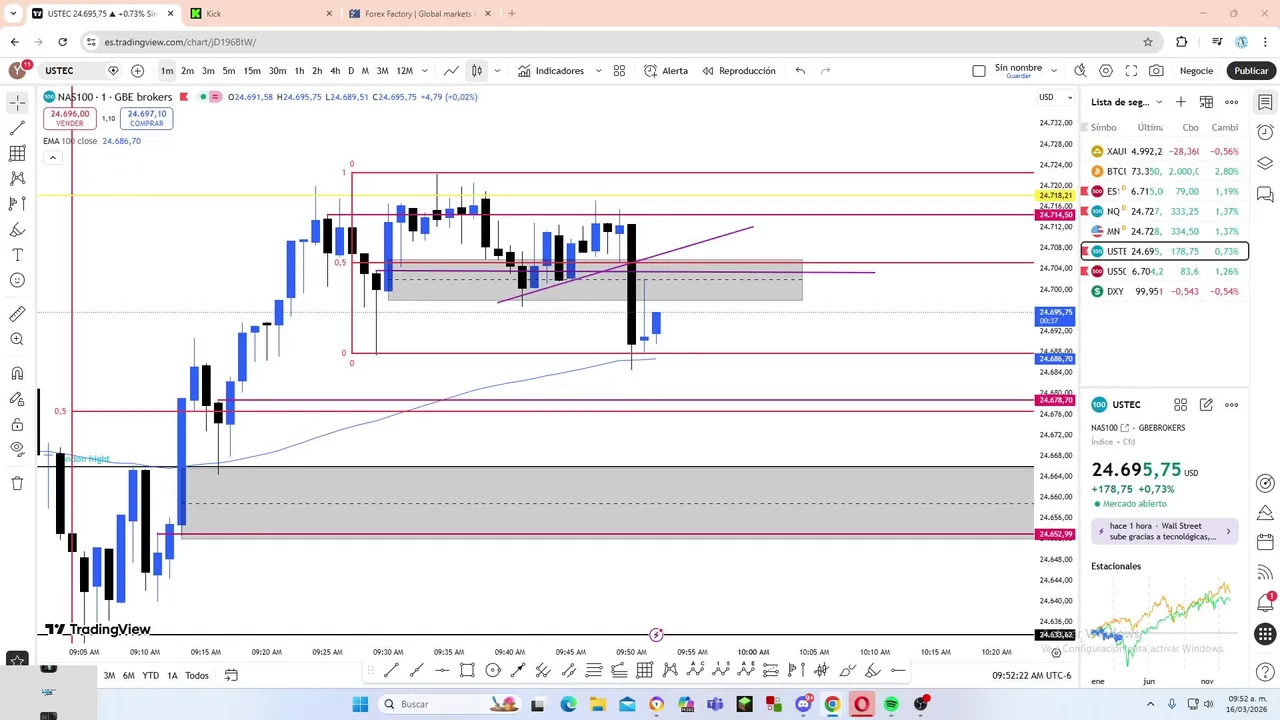The height and width of the screenshot is (720, 1280).
Task: Click quick search icon in top bar
Action: coord(1080,71)
